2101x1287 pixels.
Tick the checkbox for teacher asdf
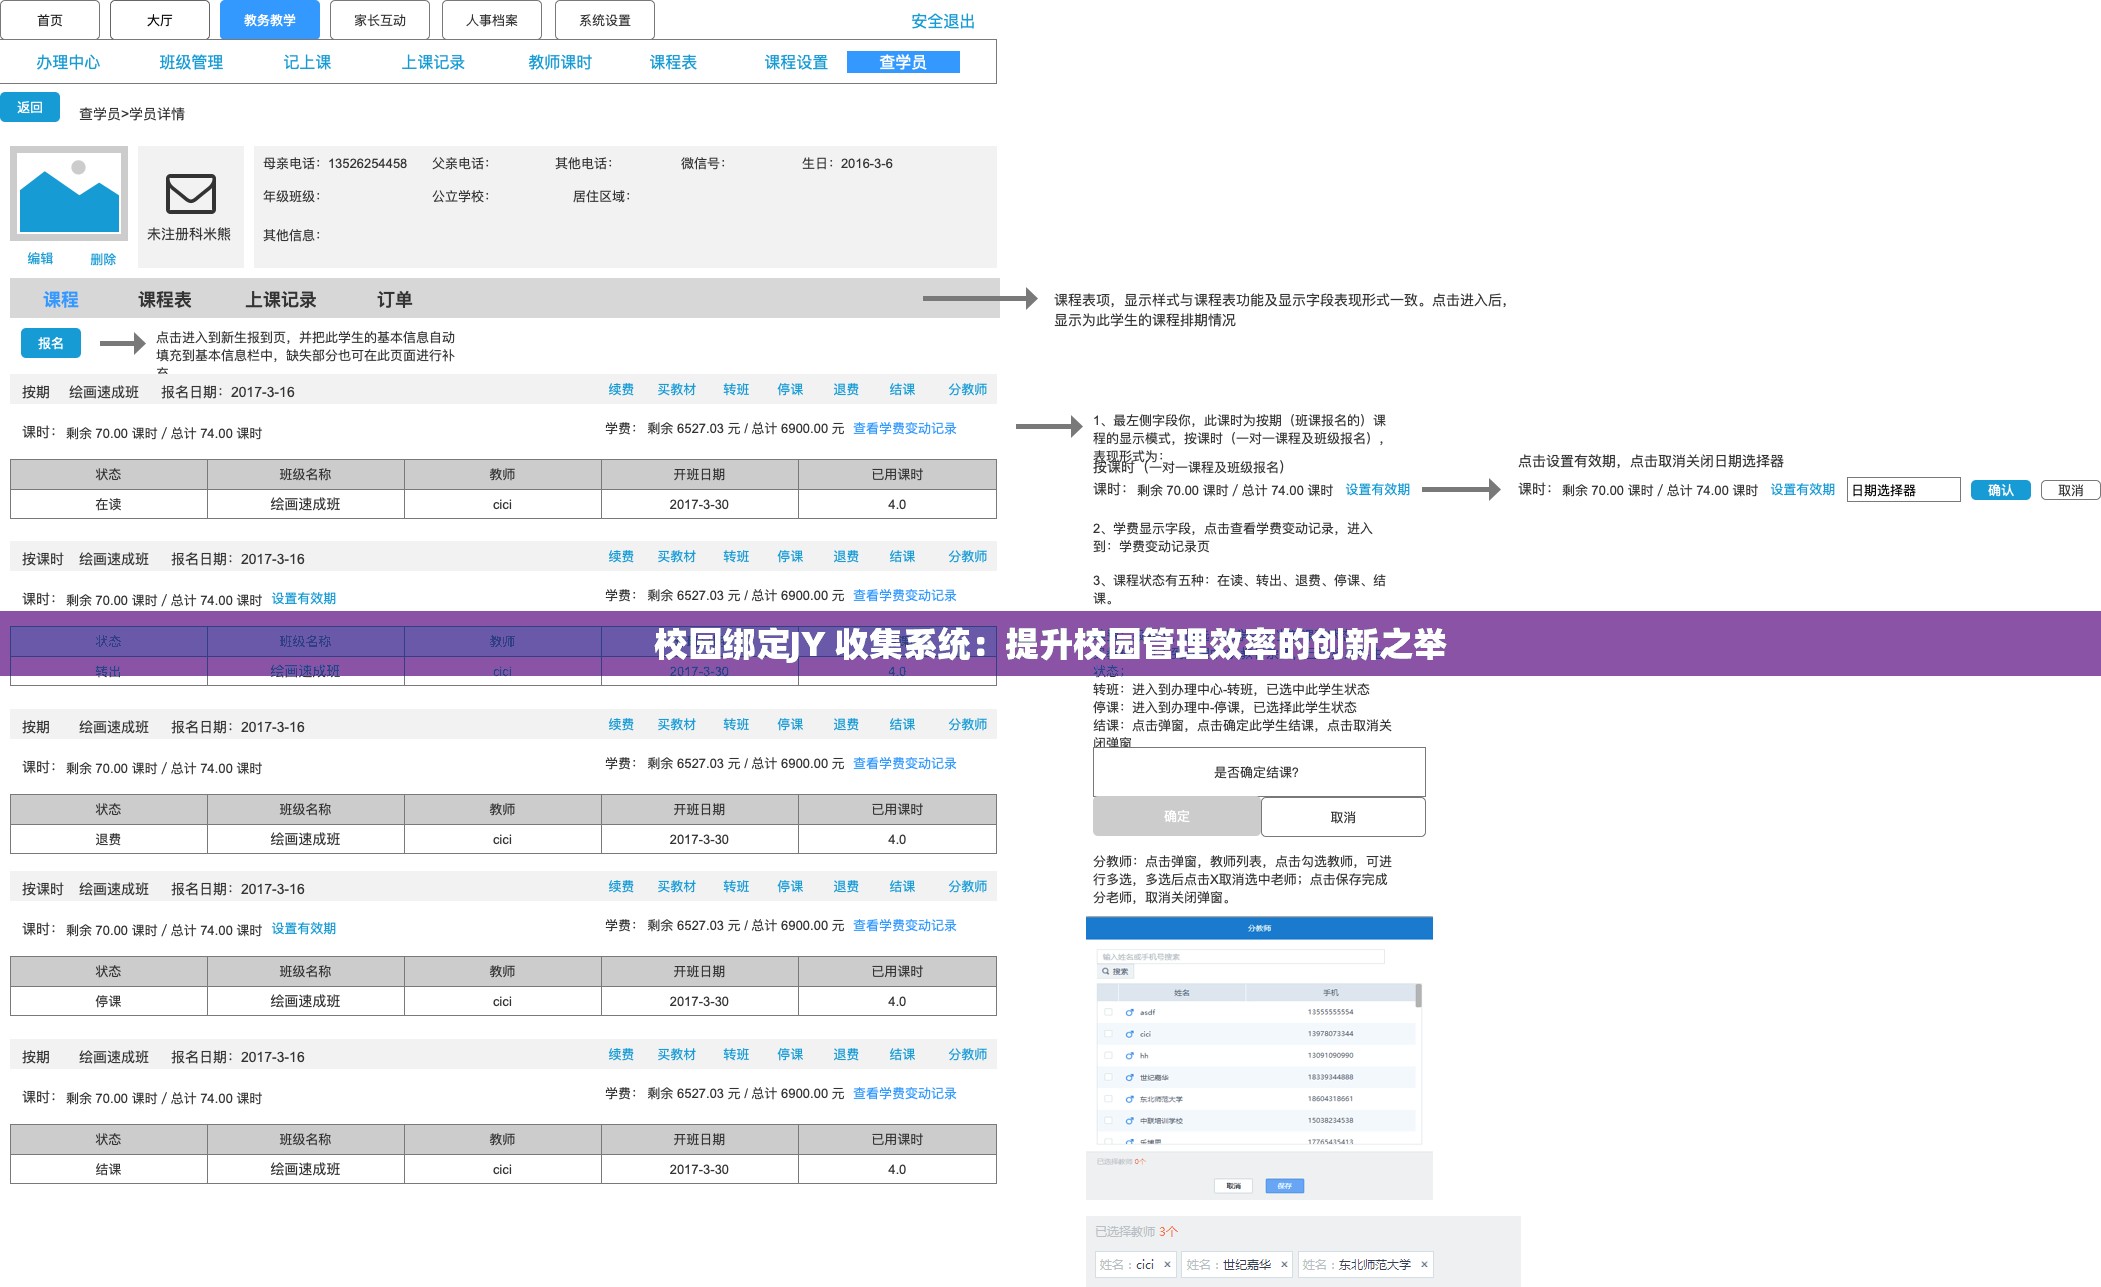(1108, 1012)
